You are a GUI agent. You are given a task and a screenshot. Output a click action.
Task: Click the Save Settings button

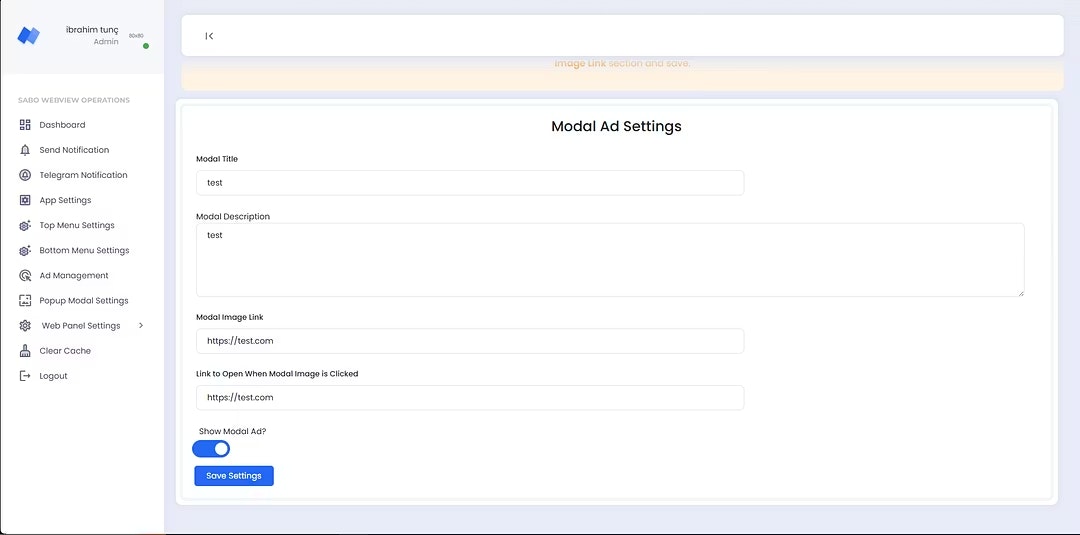coord(234,476)
